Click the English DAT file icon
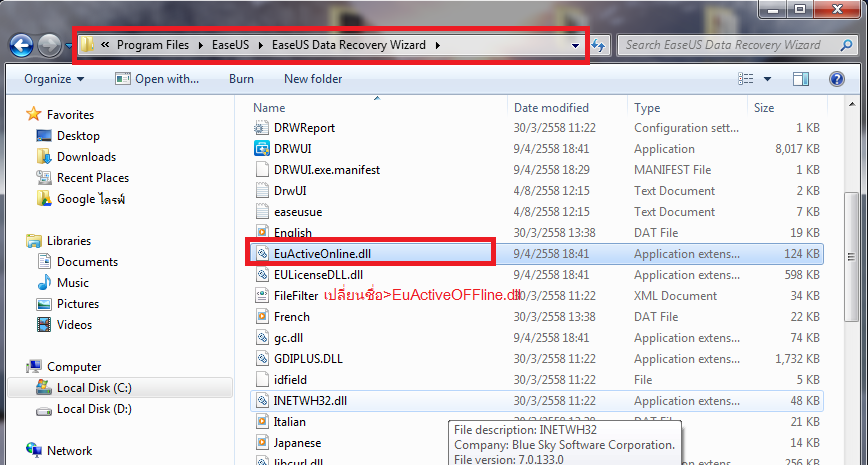Image resolution: width=868 pixels, height=465 pixels. tap(262, 231)
